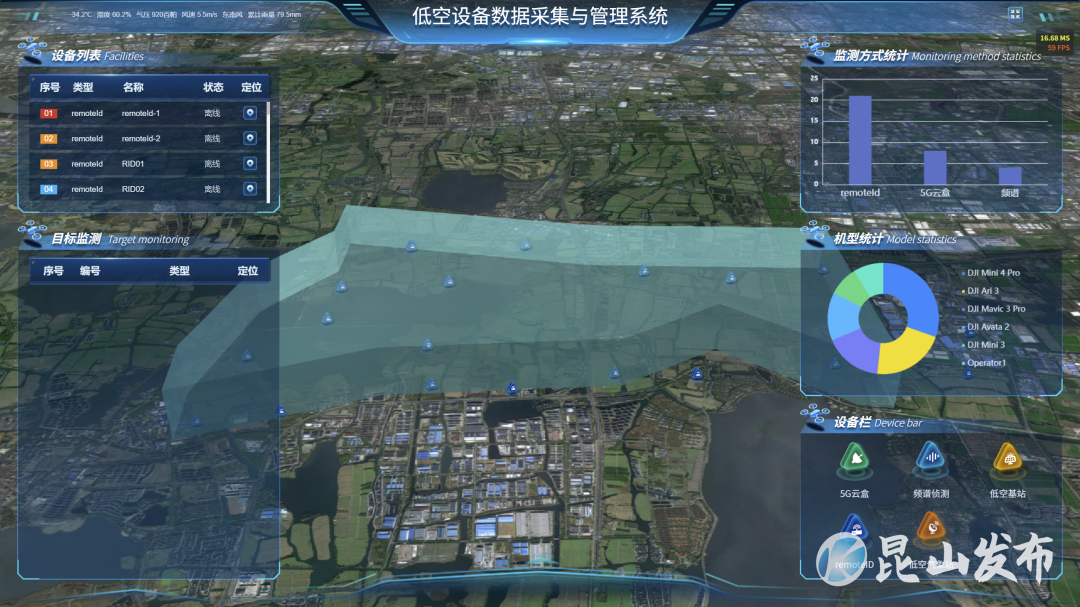Click the 5G云盒 bar in the chart
The image size is (1080, 607).
tap(935, 167)
